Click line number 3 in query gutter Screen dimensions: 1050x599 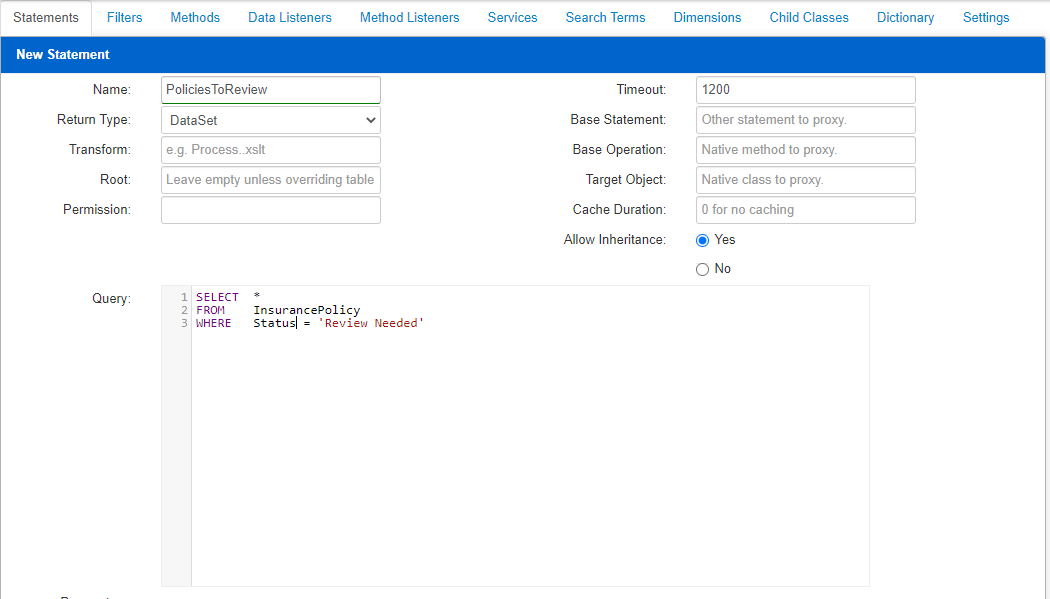[x=184, y=323]
